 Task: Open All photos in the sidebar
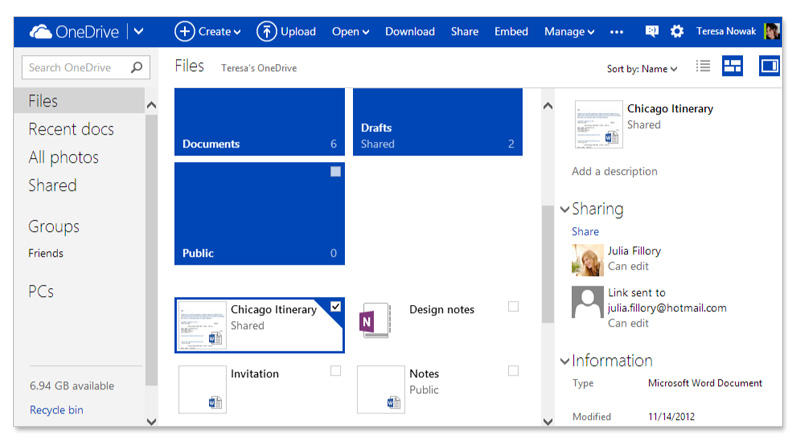click(63, 158)
